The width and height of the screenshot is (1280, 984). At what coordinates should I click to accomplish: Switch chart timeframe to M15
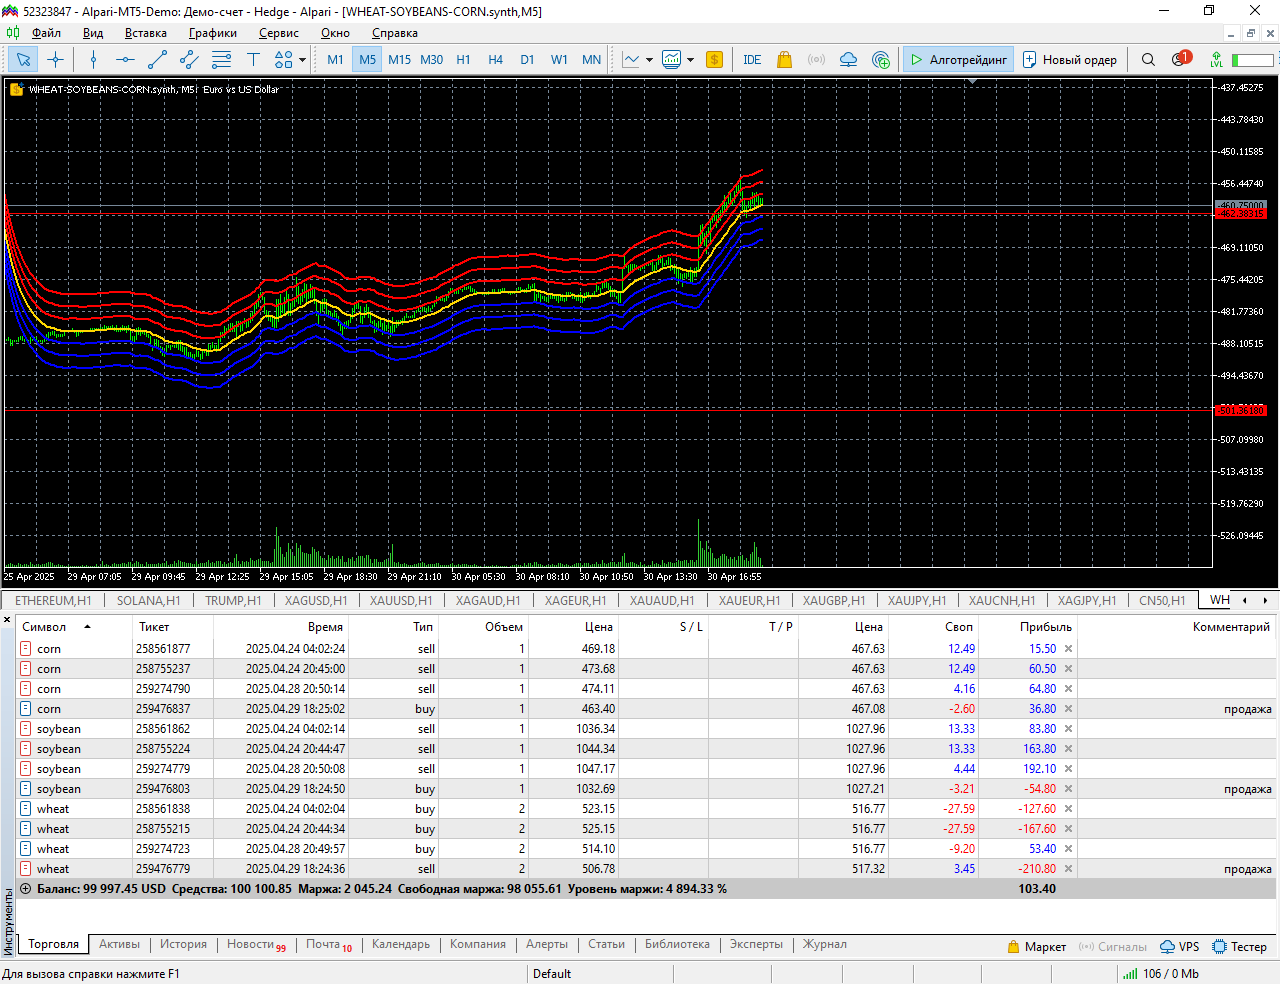pos(399,60)
